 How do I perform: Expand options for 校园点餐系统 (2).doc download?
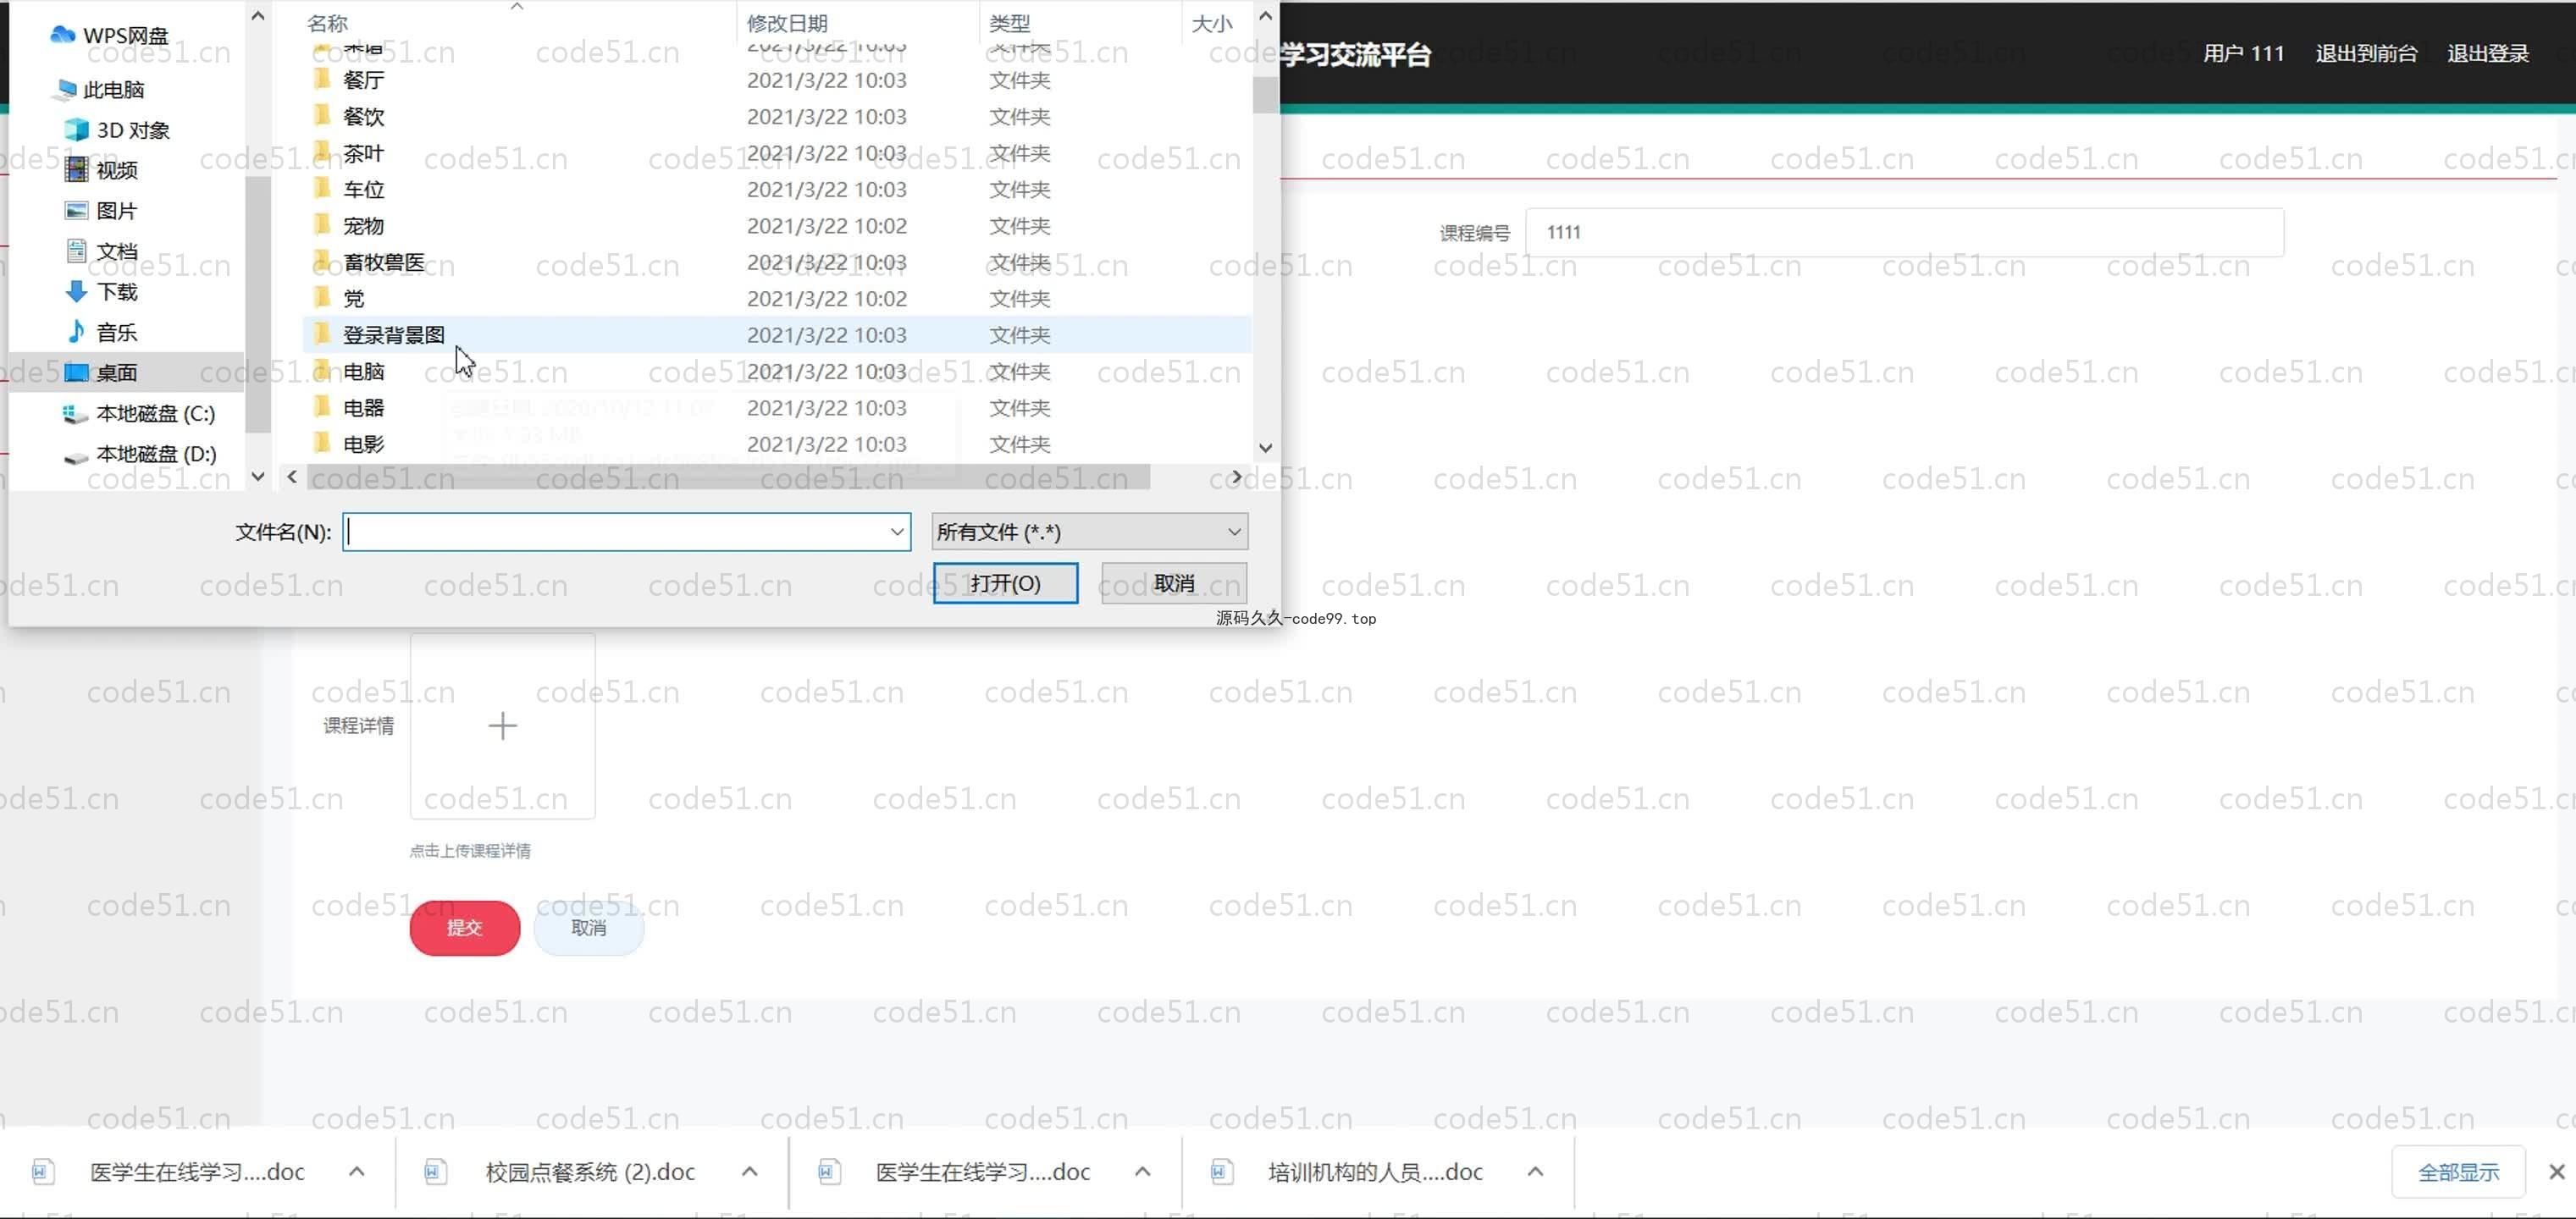pyautogui.click(x=749, y=1172)
